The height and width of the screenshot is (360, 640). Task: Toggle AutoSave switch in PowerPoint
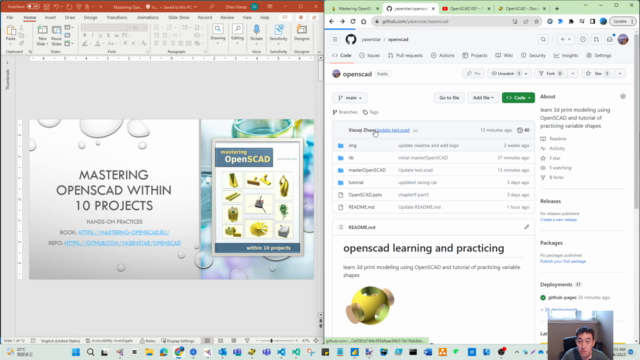tap(33, 7)
